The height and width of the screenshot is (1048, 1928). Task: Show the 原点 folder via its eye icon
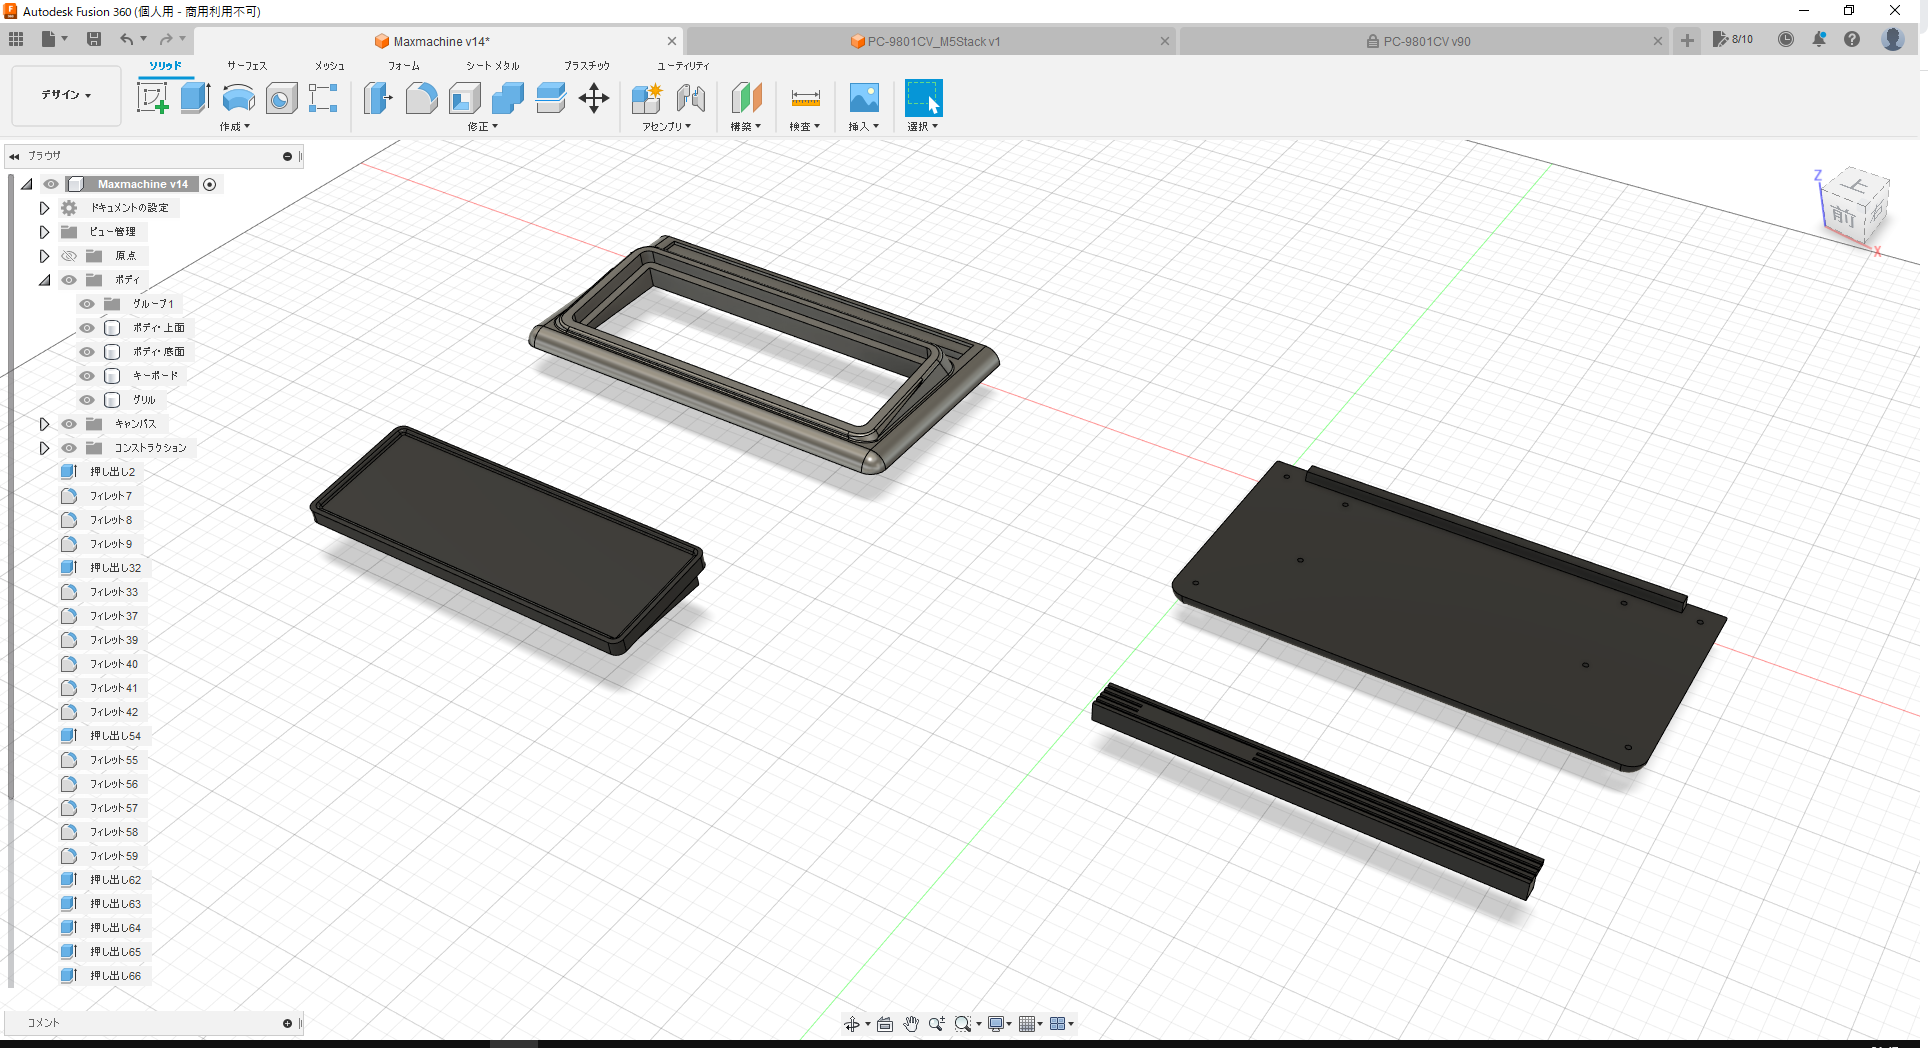(69, 256)
